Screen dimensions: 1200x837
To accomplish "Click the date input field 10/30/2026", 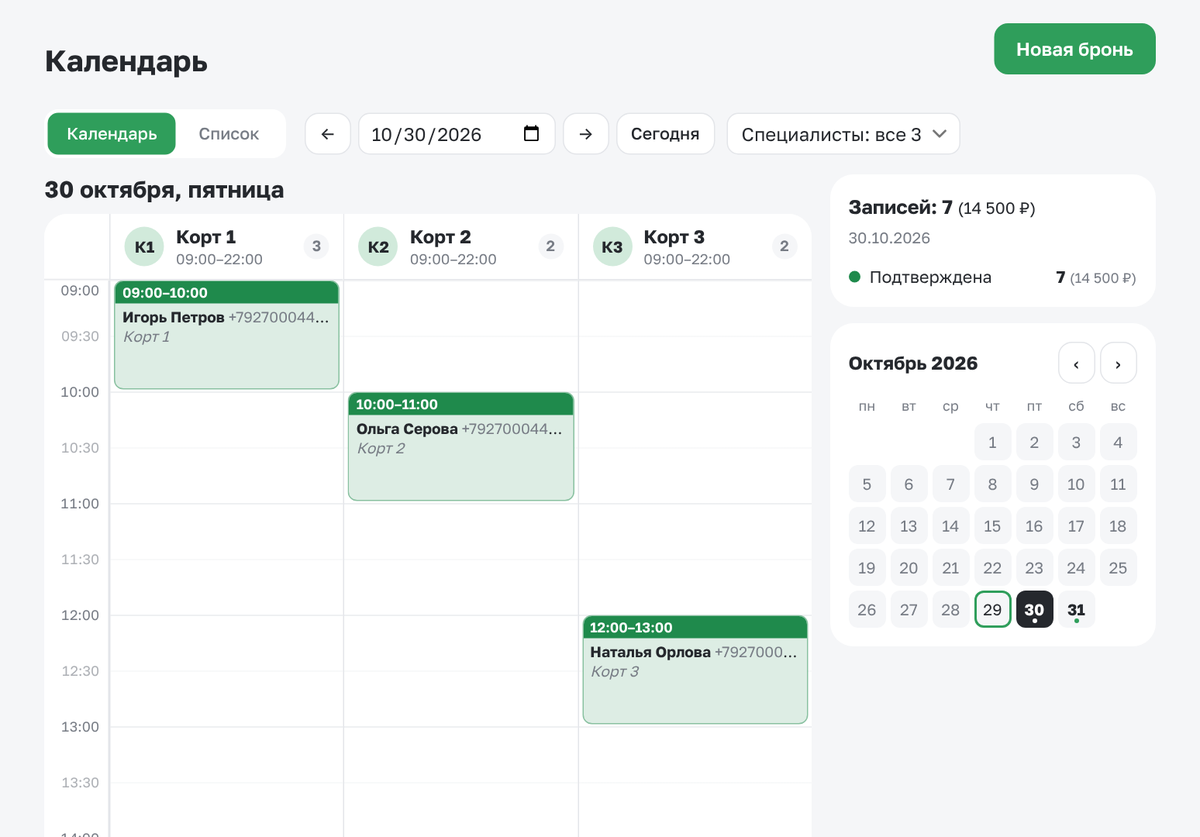I will (456, 134).
